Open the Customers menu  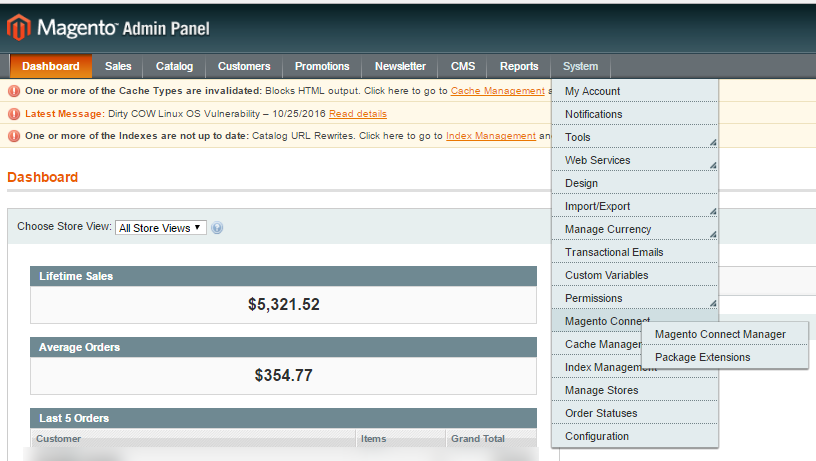tap(244, 66)
